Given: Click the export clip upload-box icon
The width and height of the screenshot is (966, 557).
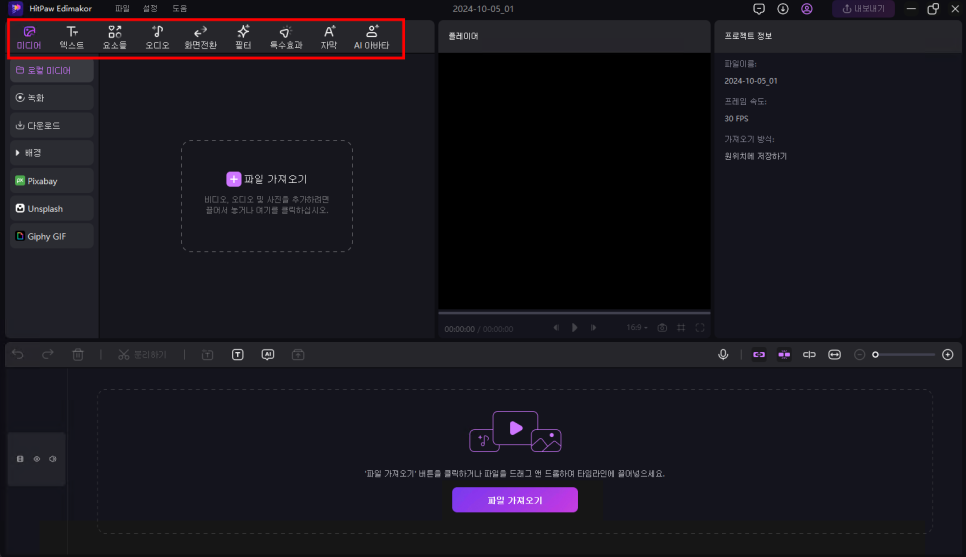Looking at the screenshot, I should coord(298,355).
